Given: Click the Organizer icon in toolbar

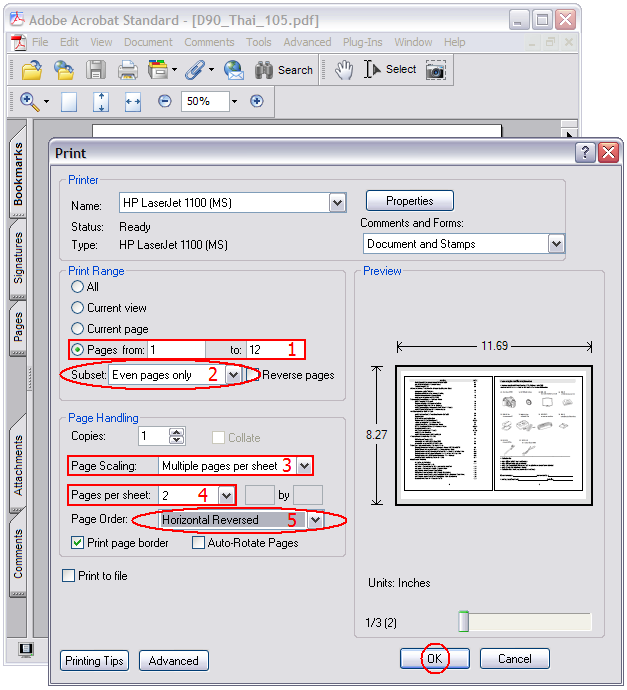Looking at the screenshot, I should (x=158, y=70).
